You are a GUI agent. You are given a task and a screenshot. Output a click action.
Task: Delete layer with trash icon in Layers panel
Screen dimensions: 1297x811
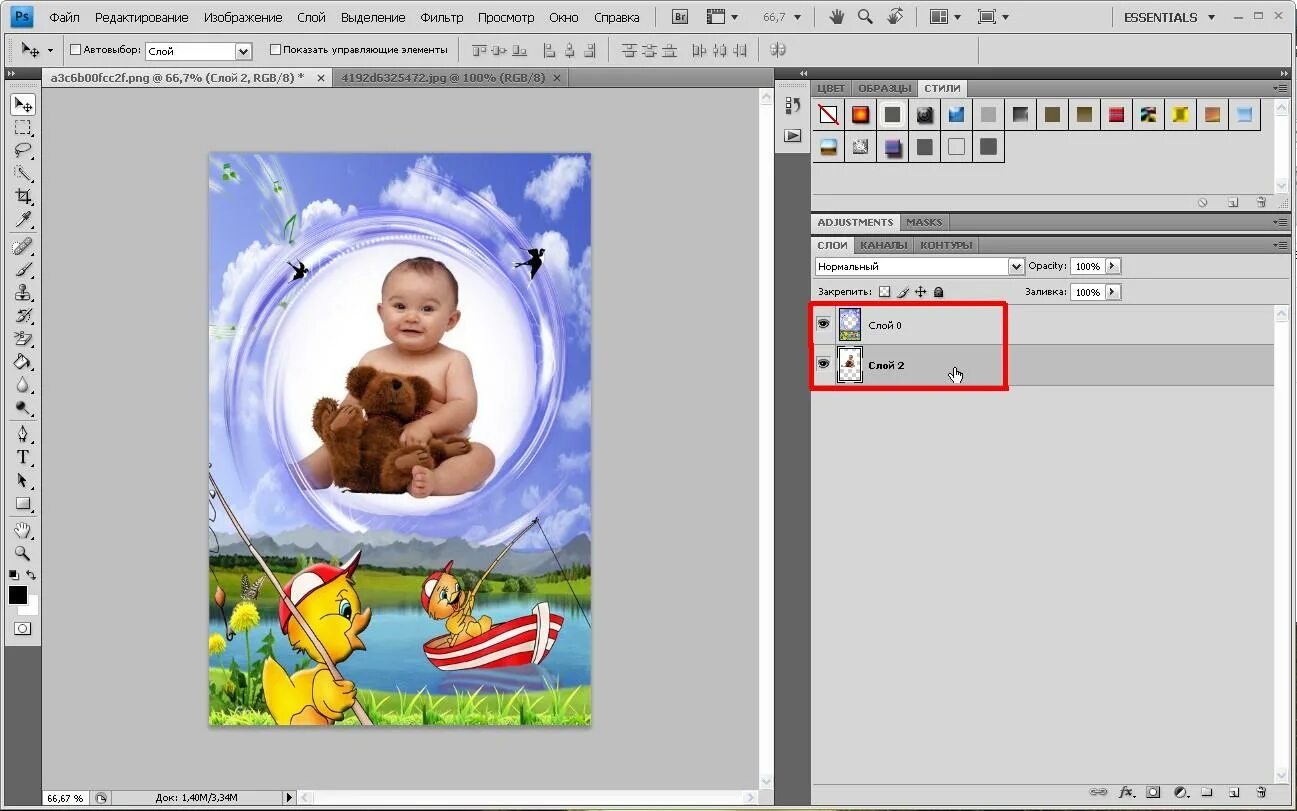point(1260,792)
